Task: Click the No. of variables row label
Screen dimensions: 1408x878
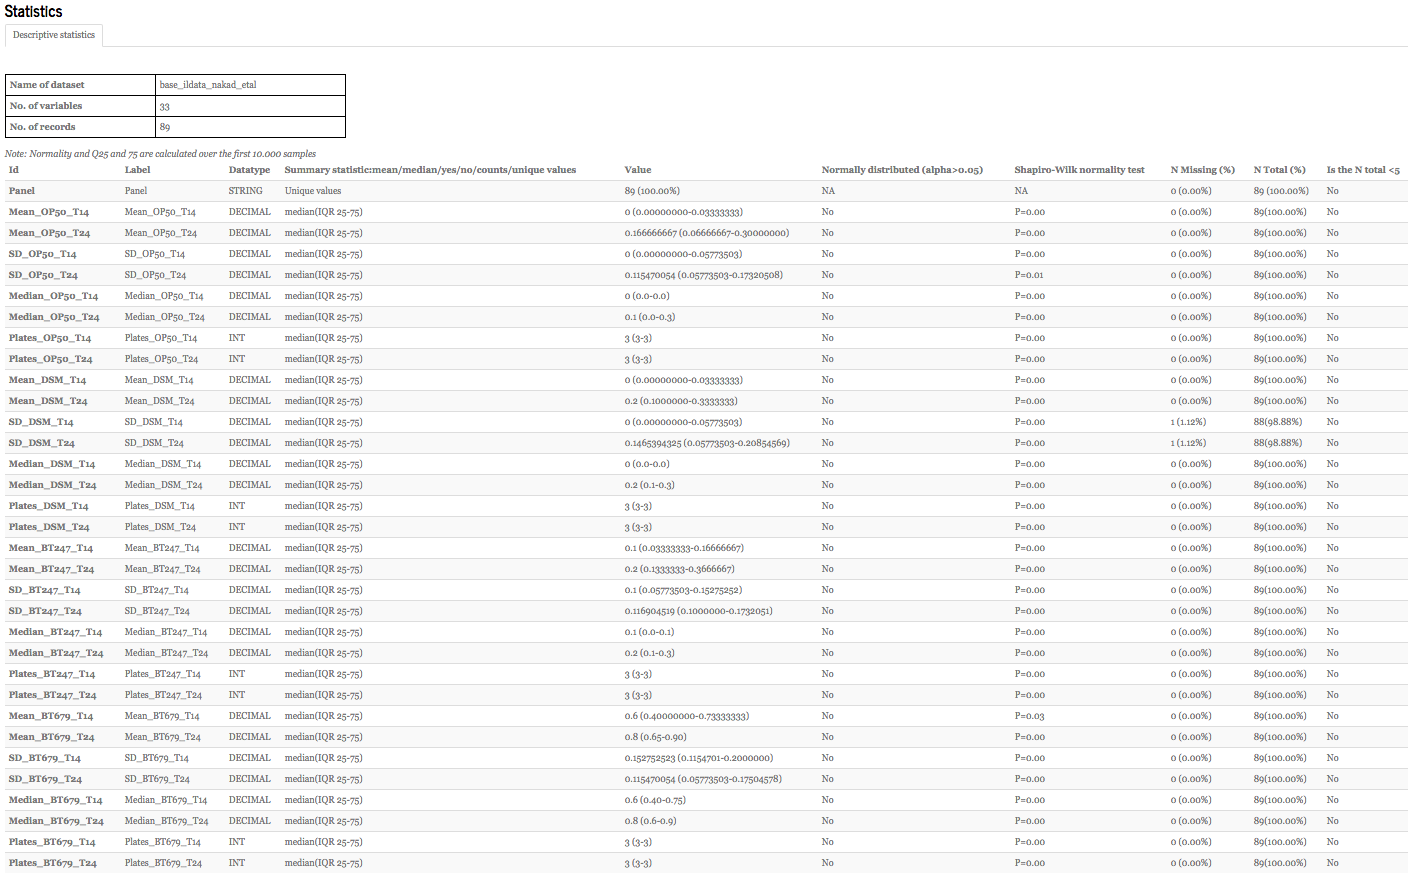Action: click(x=46, y=106)
